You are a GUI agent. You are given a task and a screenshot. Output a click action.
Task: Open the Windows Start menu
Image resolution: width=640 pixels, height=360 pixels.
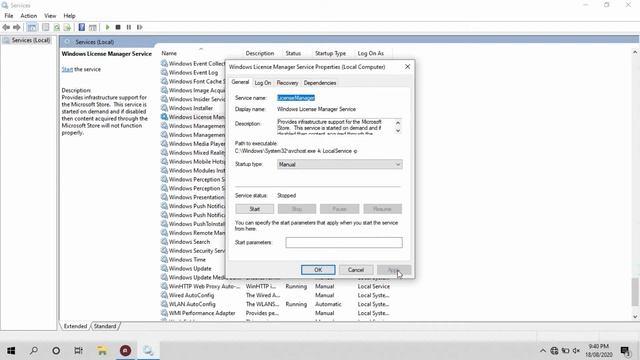pyautogui.click(x=11, y=350)
